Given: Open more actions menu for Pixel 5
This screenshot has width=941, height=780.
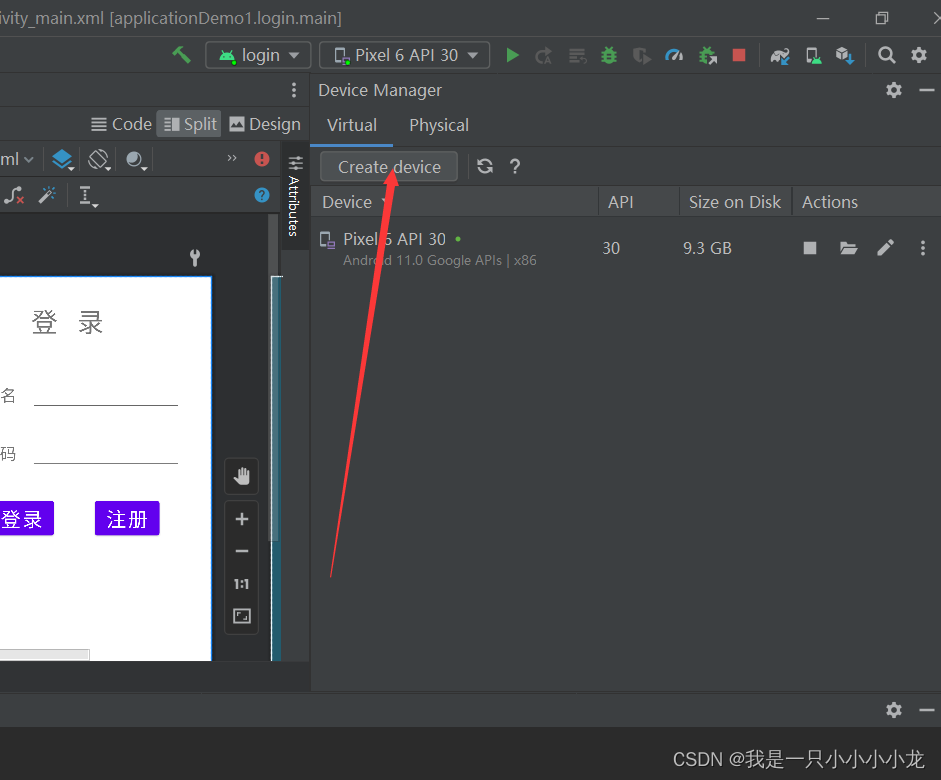Looking at the screenshot, I should tap(922, 248).
